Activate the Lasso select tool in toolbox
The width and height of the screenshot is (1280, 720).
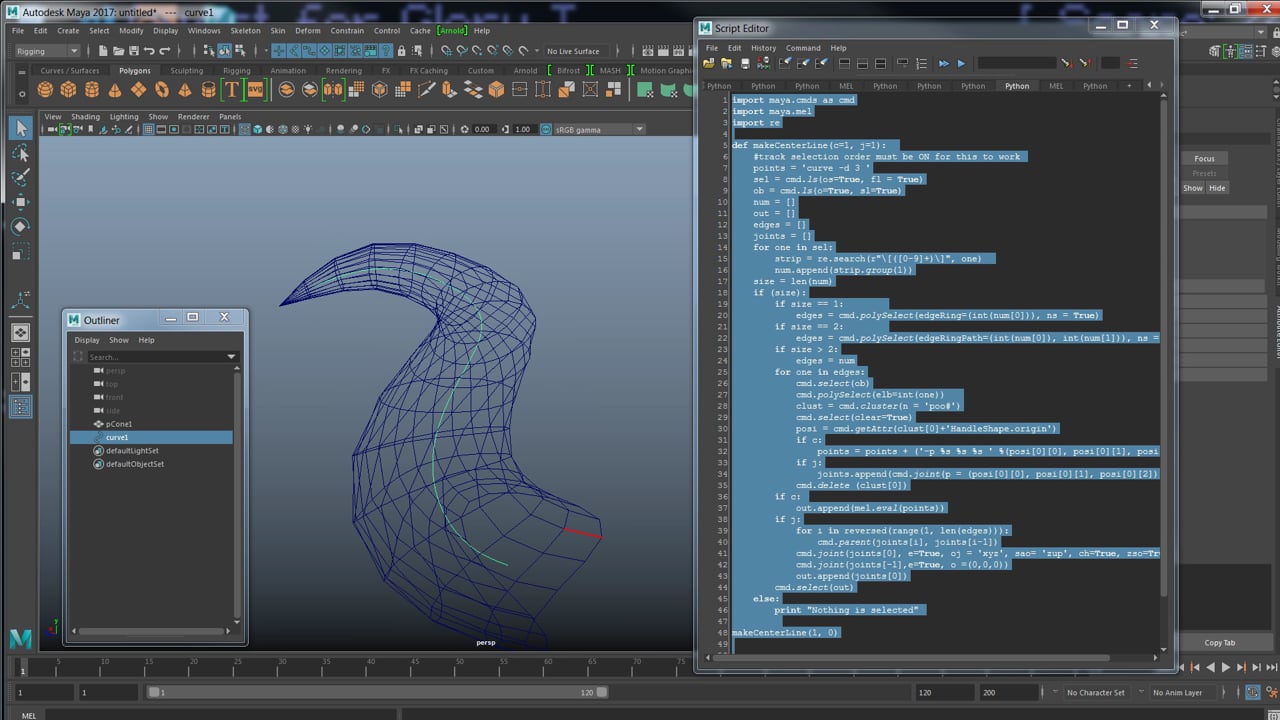(x=20, y=153)
